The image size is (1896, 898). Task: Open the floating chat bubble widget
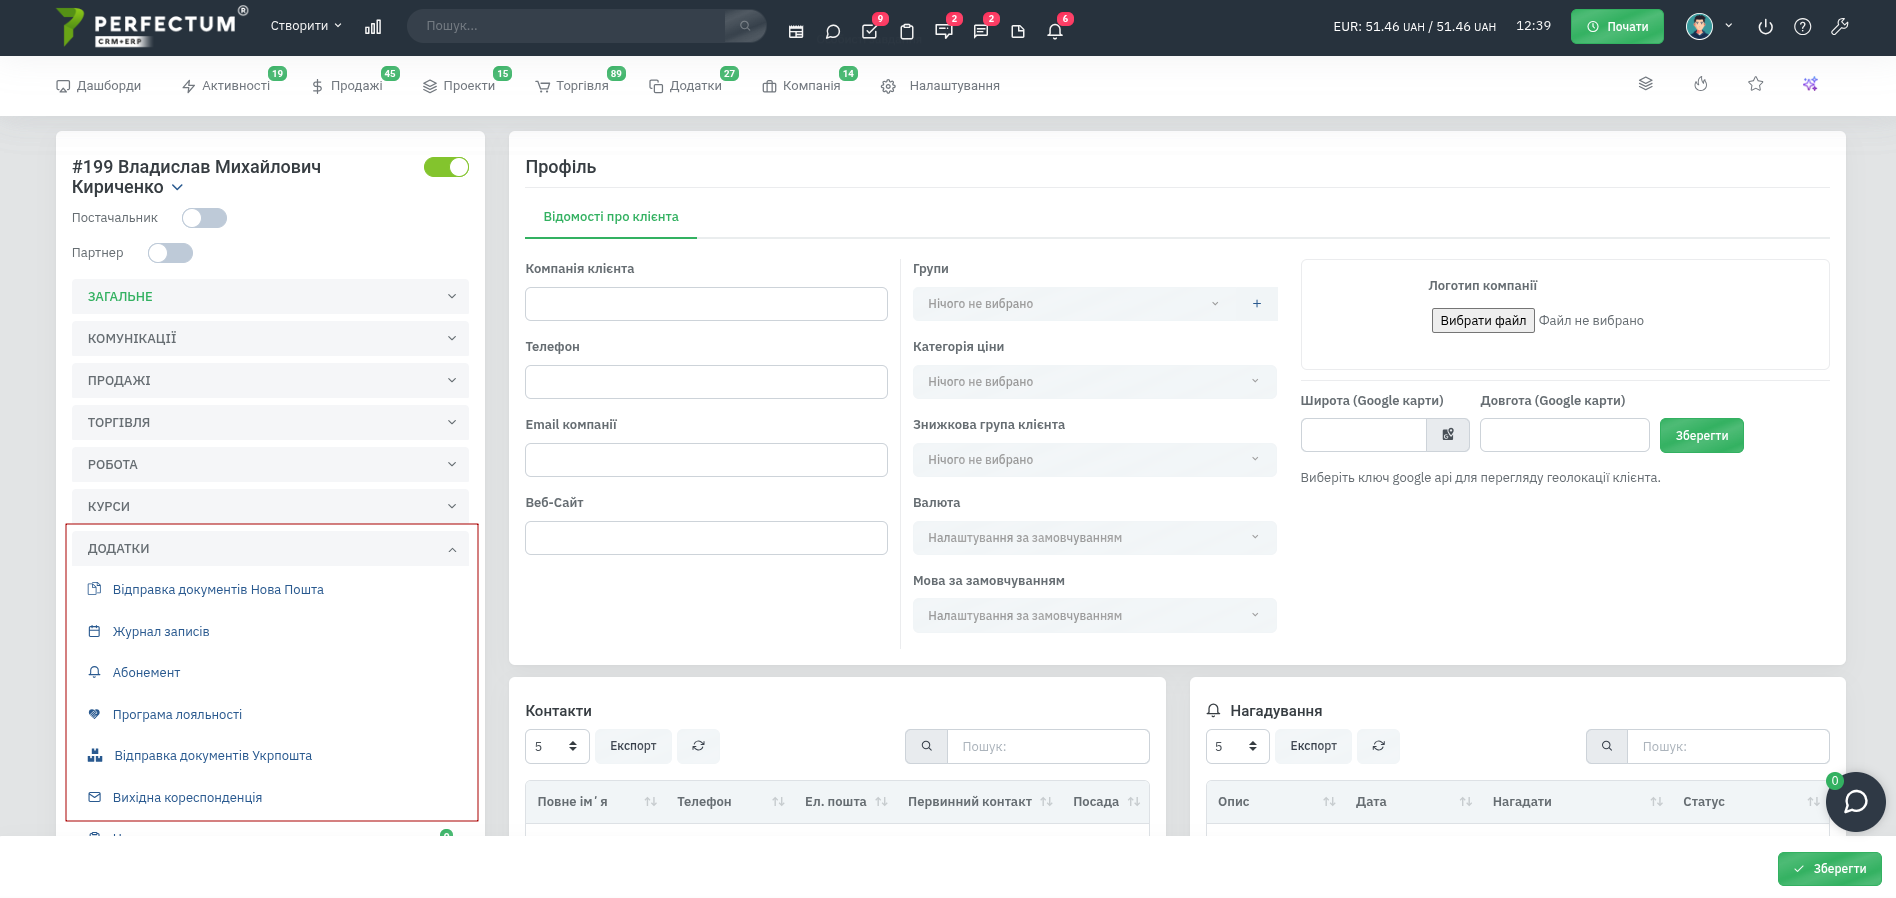1856,801
